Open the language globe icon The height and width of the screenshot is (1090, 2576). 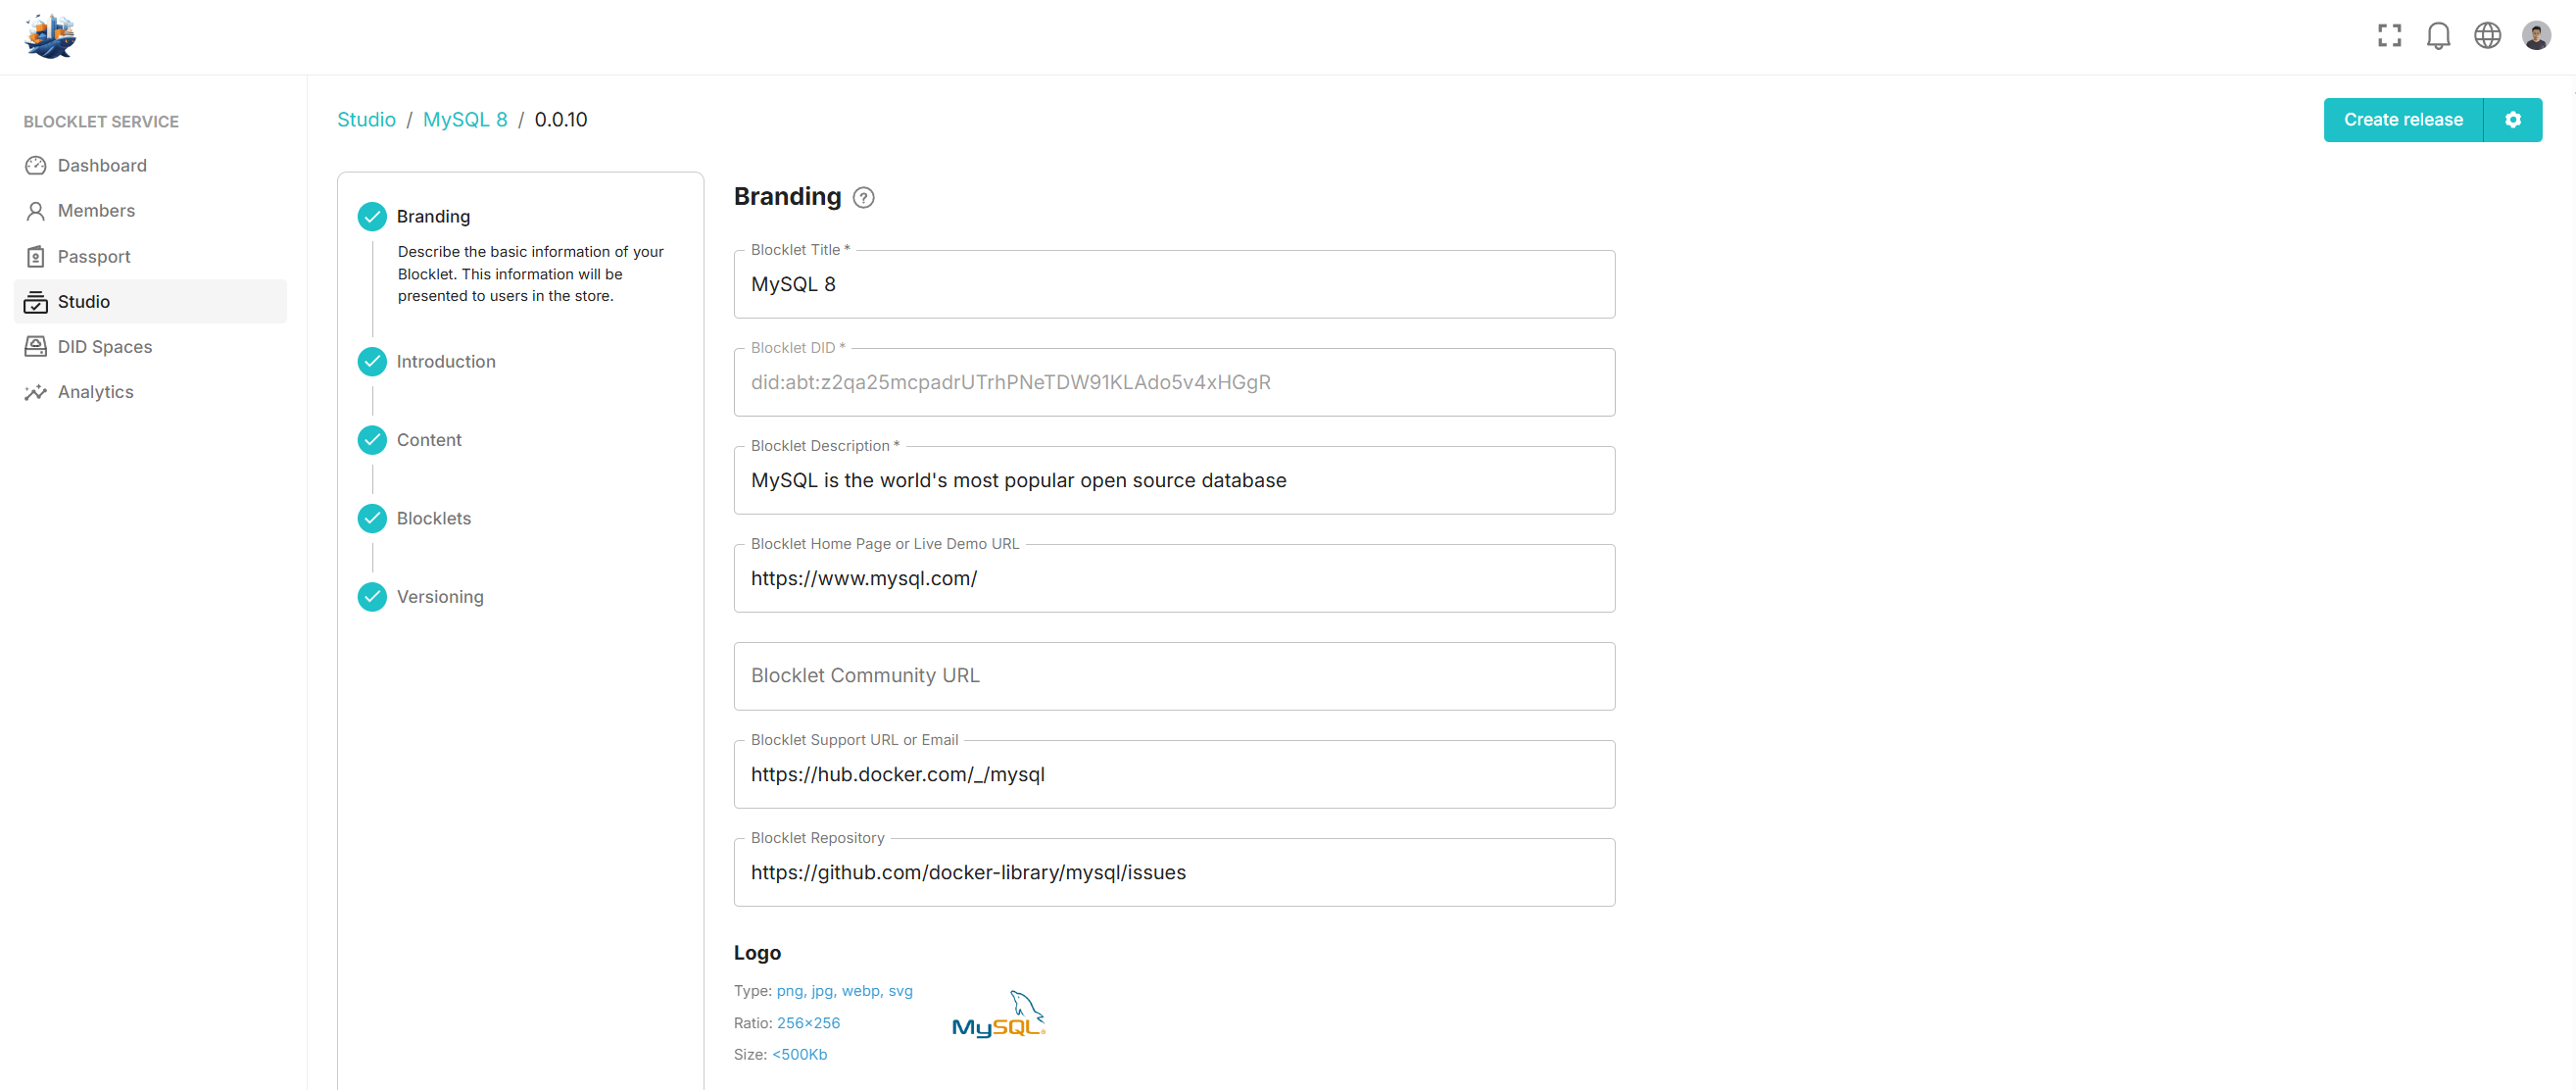[2487, 36]
